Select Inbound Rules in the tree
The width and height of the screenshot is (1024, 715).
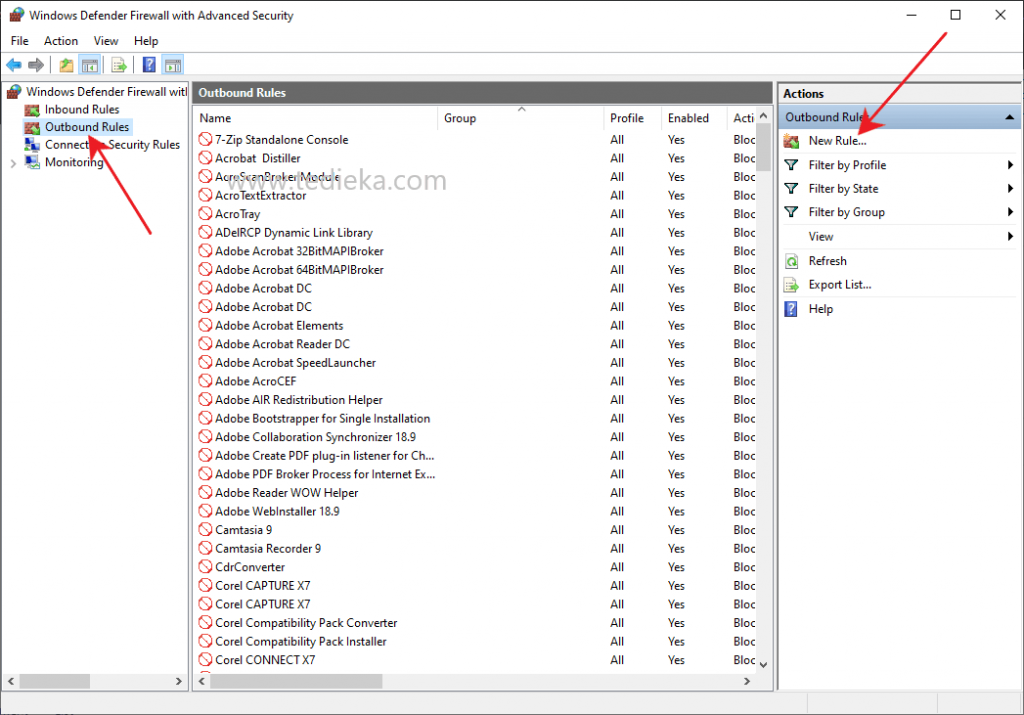(82, 110)
